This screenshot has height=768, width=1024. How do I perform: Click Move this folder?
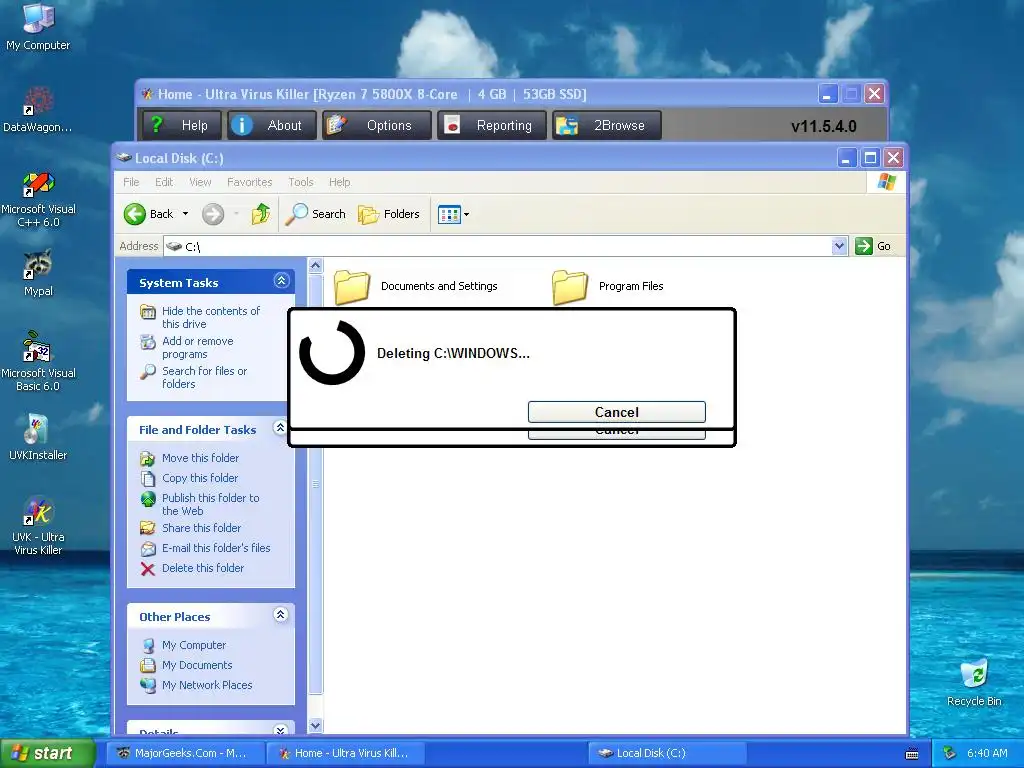[x=200, y=458]
